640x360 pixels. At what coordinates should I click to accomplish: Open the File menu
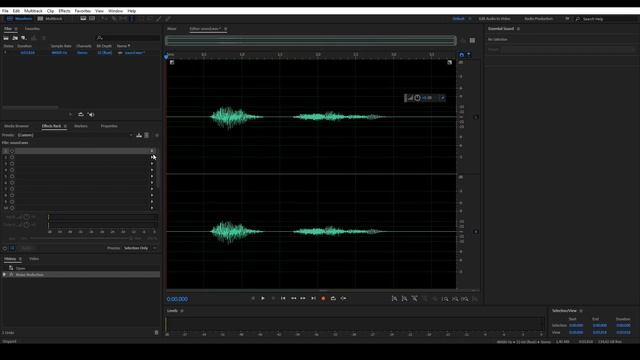coord(5,11)
